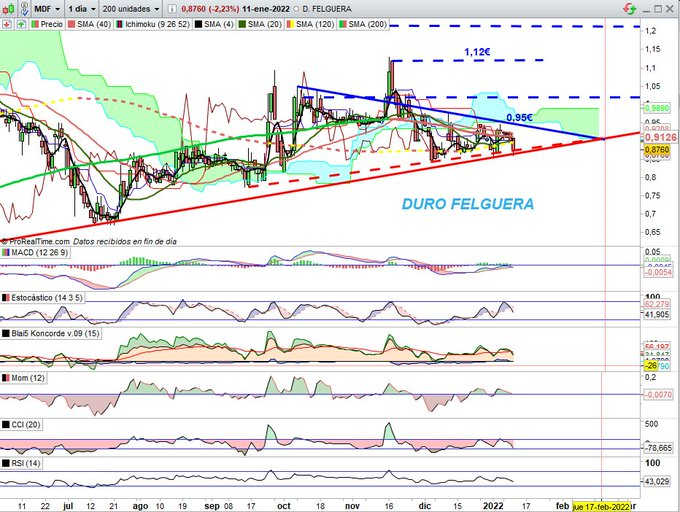Click the 0,8760 (-2,23%) price quote

tap(210, 9)
